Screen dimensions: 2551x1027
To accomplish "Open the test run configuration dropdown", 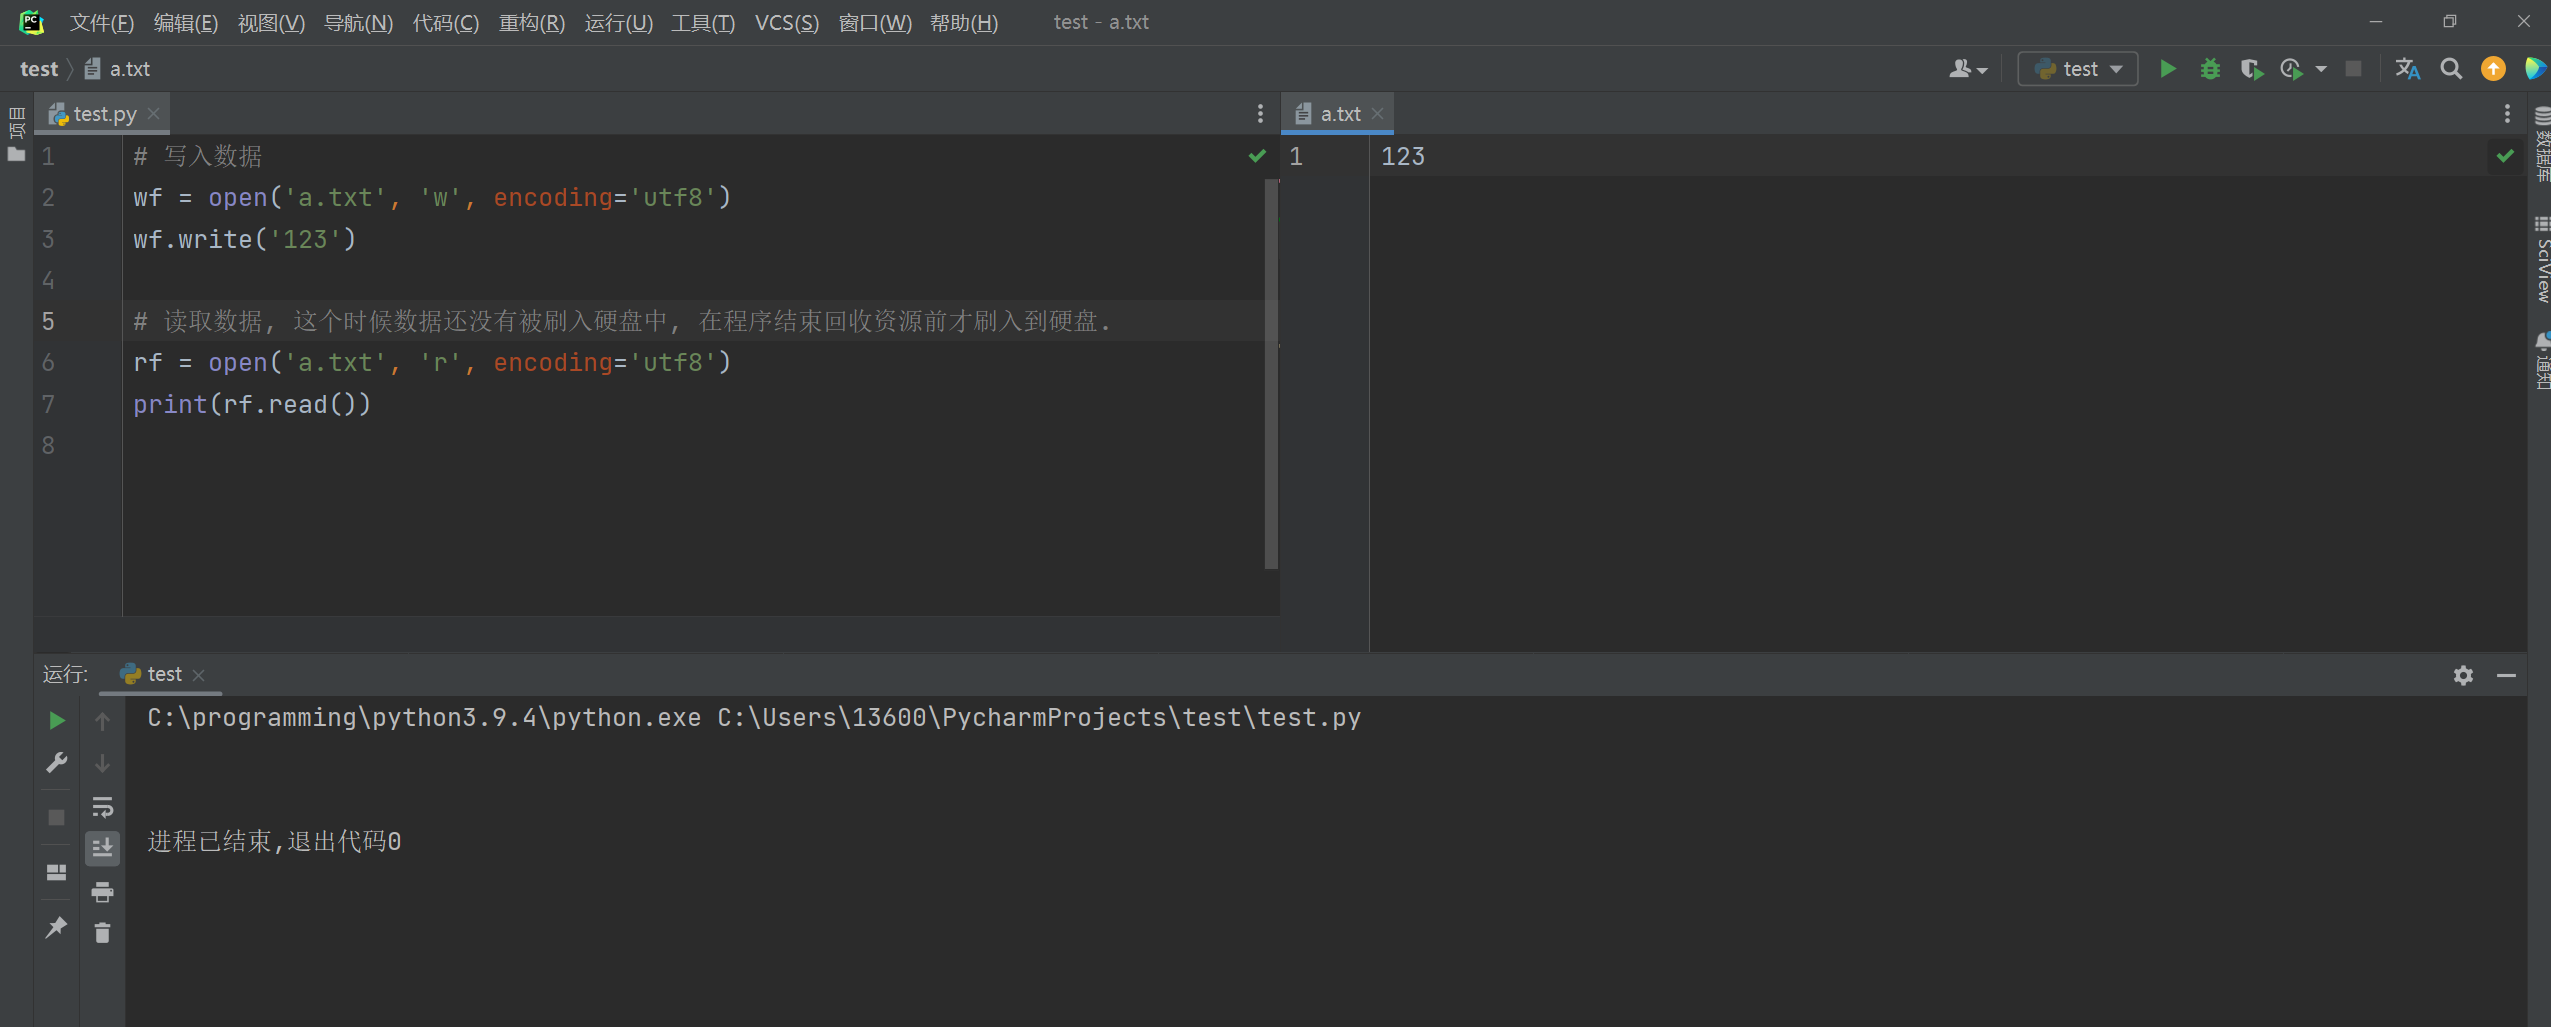I will tap(2078, 69).
